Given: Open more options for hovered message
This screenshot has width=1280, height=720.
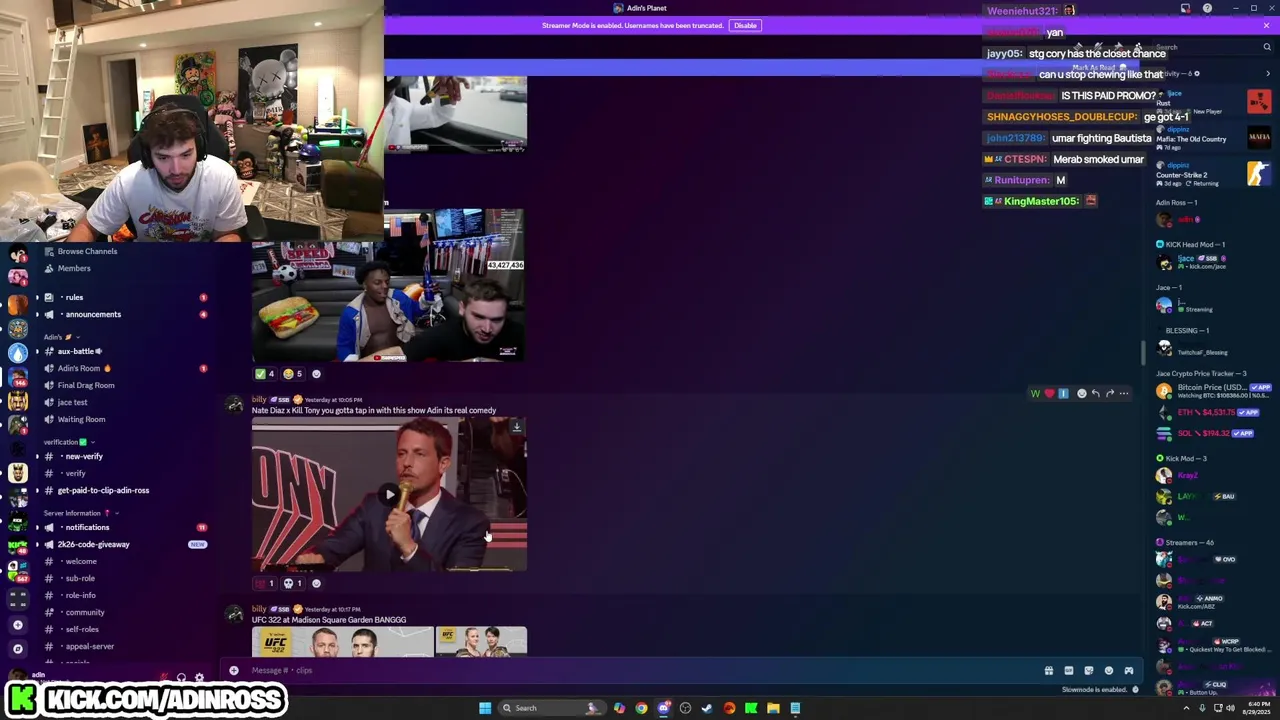Looking at the screenshot, I should (x=1124, y=394).
